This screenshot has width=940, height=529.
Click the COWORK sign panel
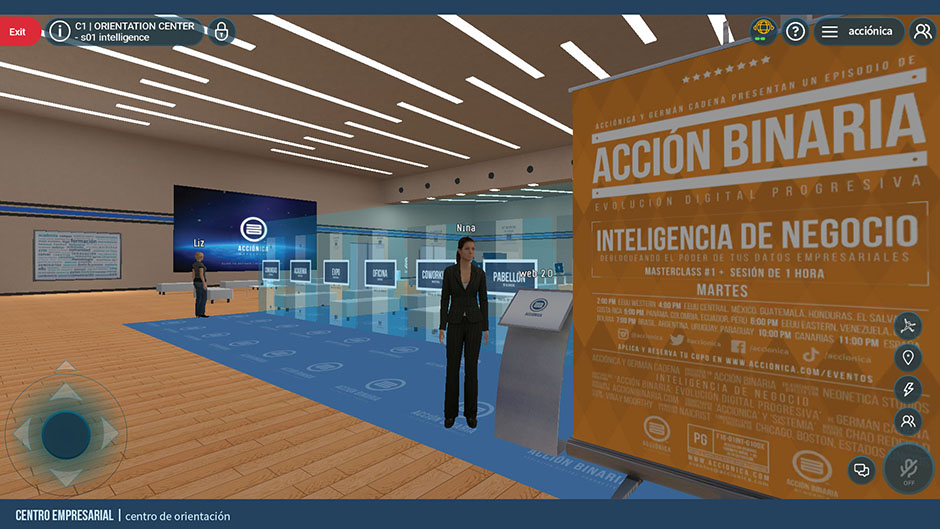point(433,275)
